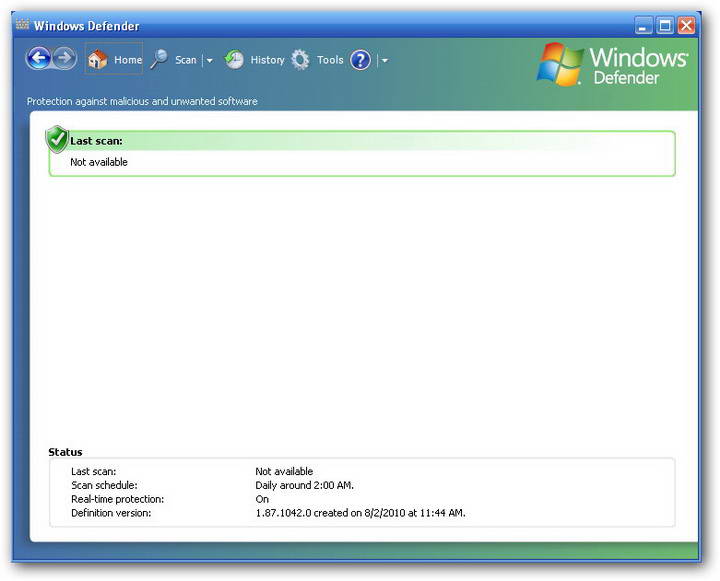720x581 pixels.
Task: Open Help with the question mark icon
Action: (x=360, y=60)
